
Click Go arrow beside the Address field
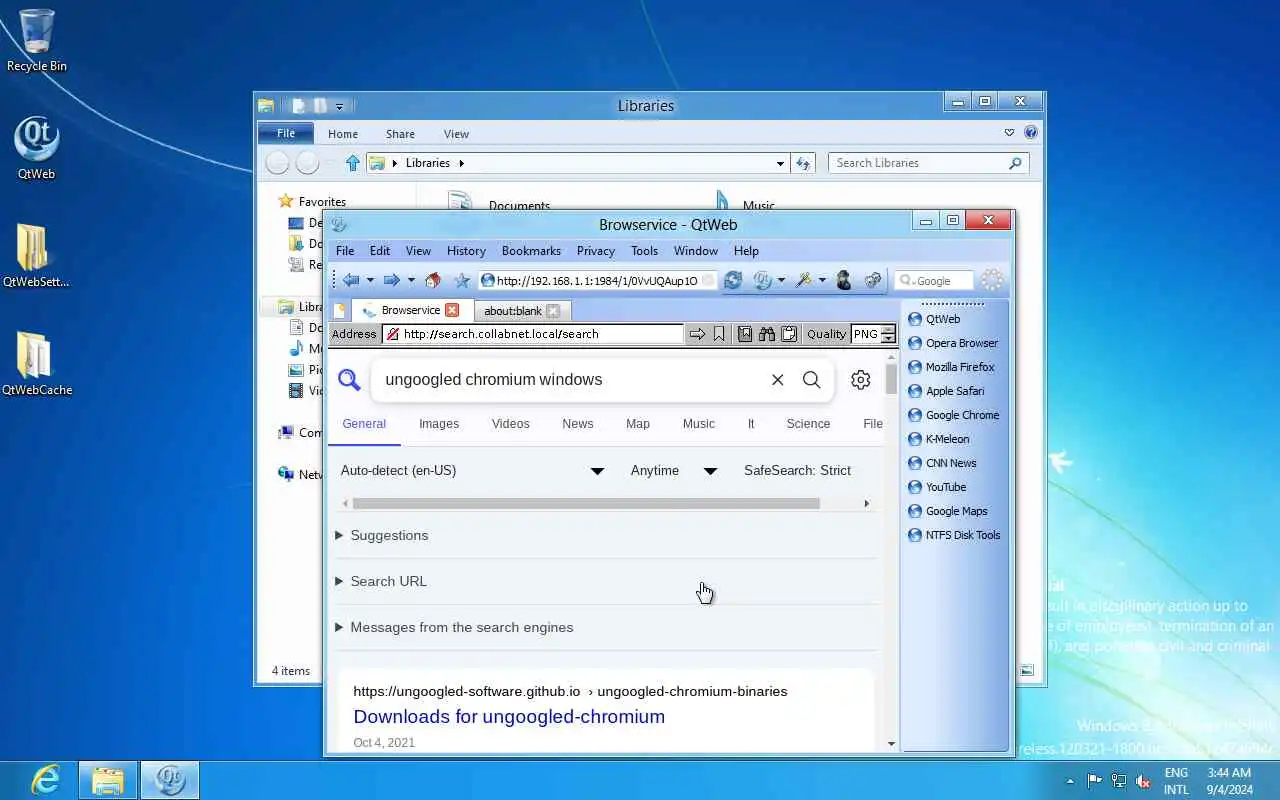click(x=697, y=334)
